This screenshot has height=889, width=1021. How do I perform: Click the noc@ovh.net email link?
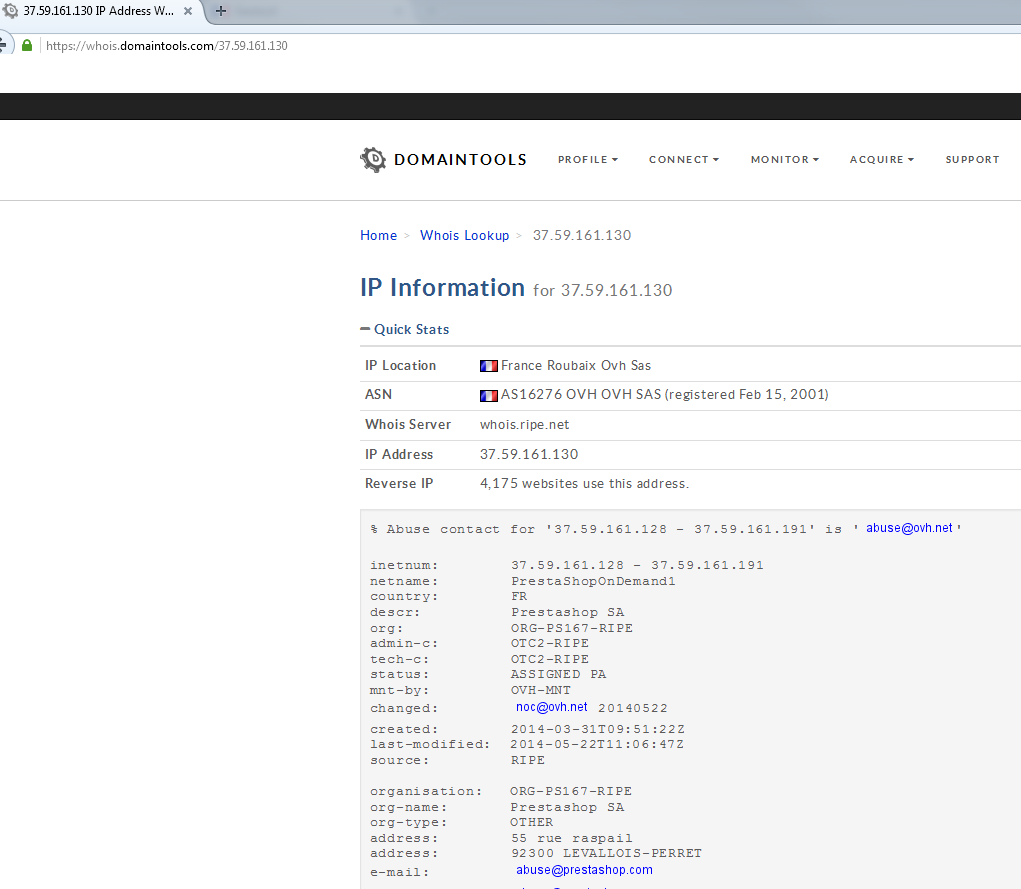(x=552, y=707)
